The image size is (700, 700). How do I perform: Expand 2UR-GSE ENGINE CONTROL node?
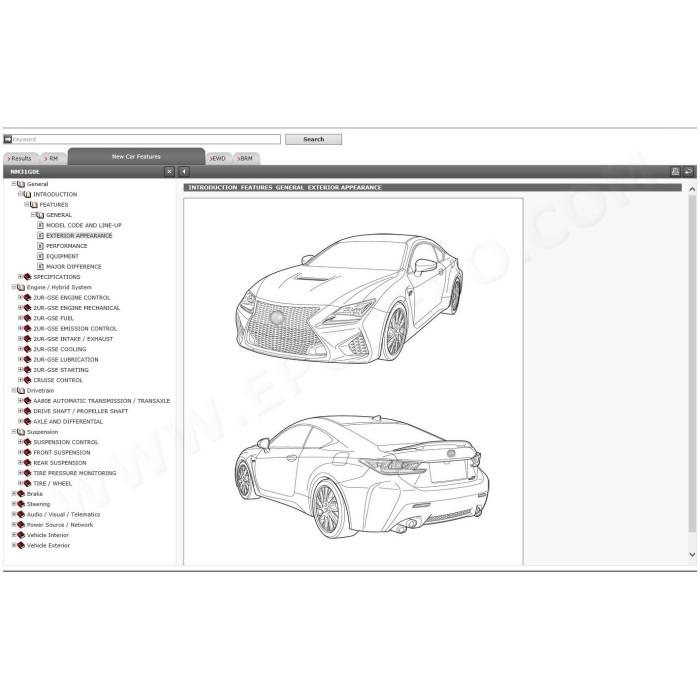pyautogui.click(x=20, y=297)
